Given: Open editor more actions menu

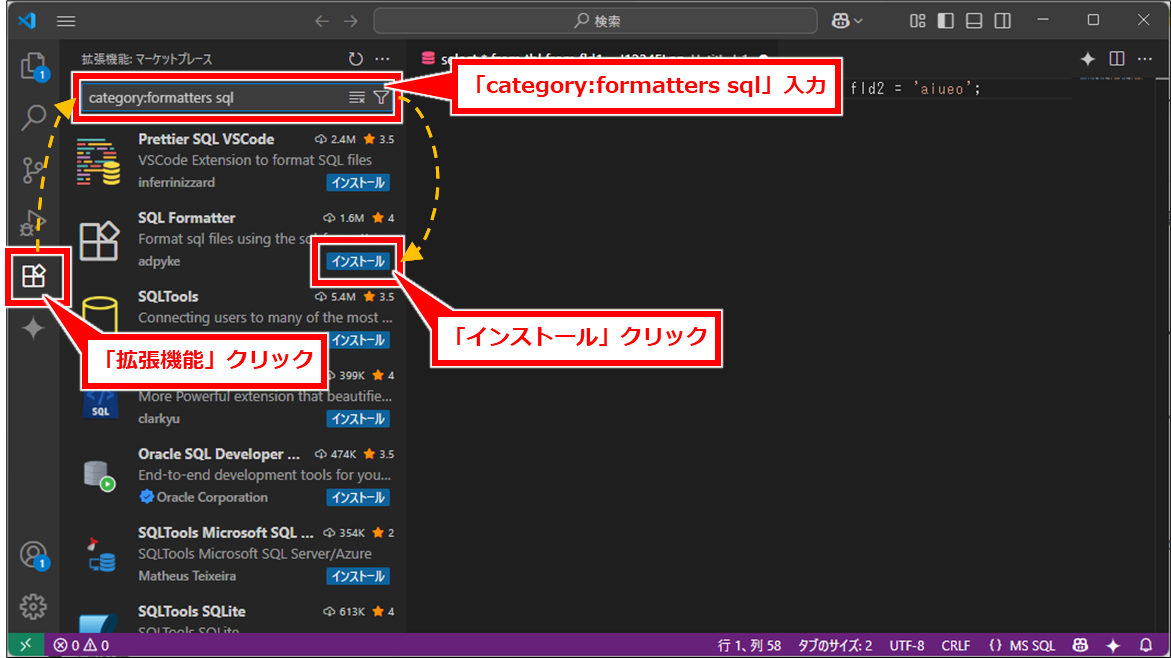Looking at the screenshot, I should (1145, 59).
